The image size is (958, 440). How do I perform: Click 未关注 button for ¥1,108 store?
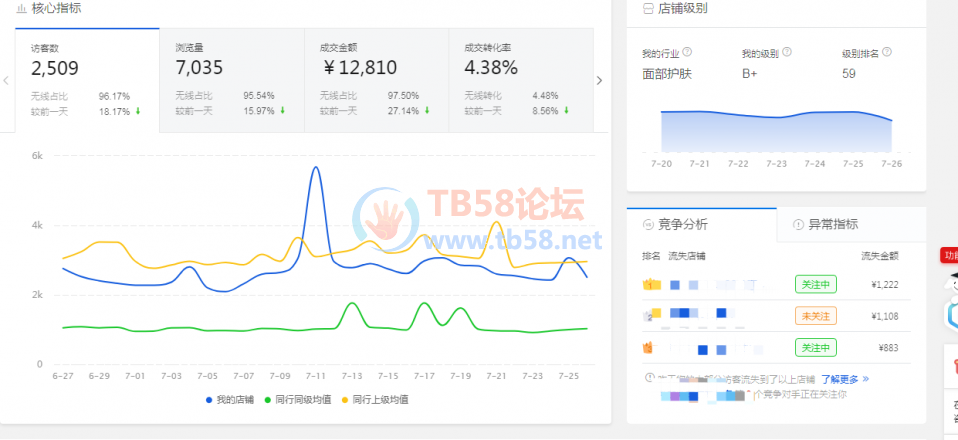pyautogui.click(x=815, y=316)
